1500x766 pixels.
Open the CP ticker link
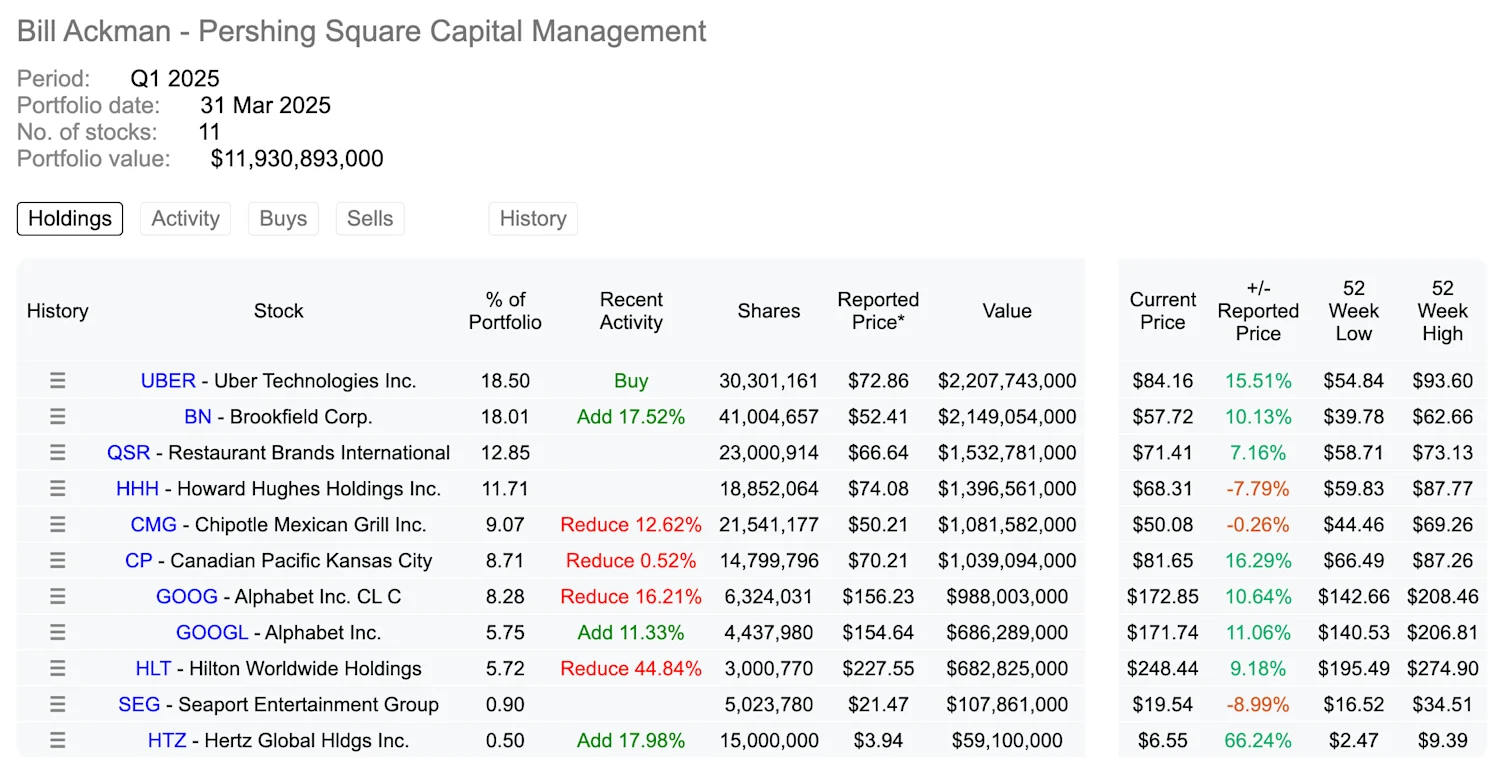point(139,561)
